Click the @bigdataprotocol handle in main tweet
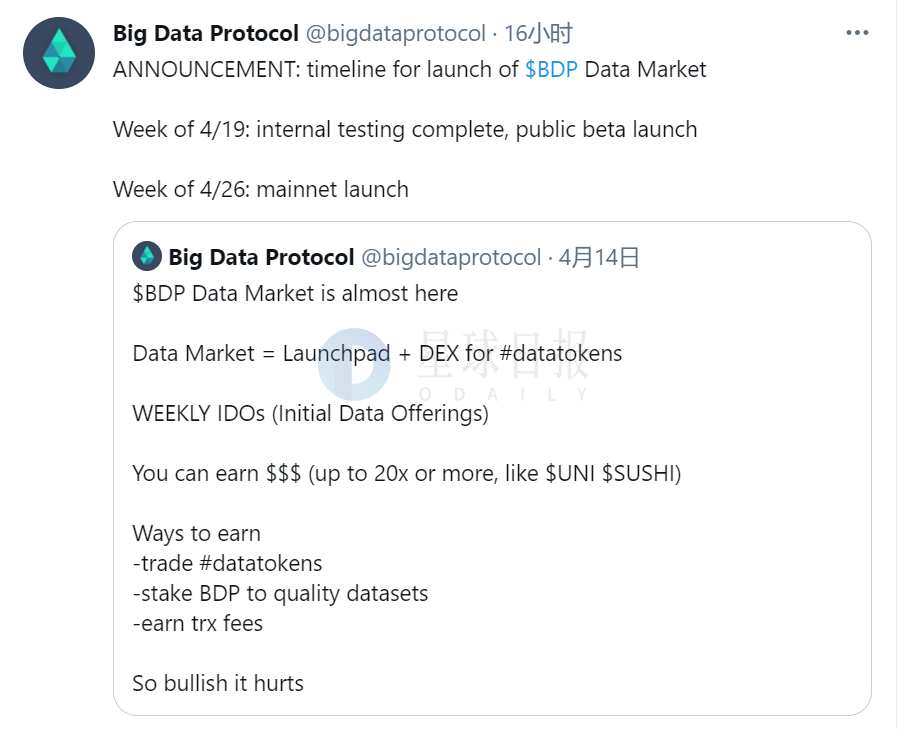Viewport: 907px width, 729px height. click(x=395, y=33)
